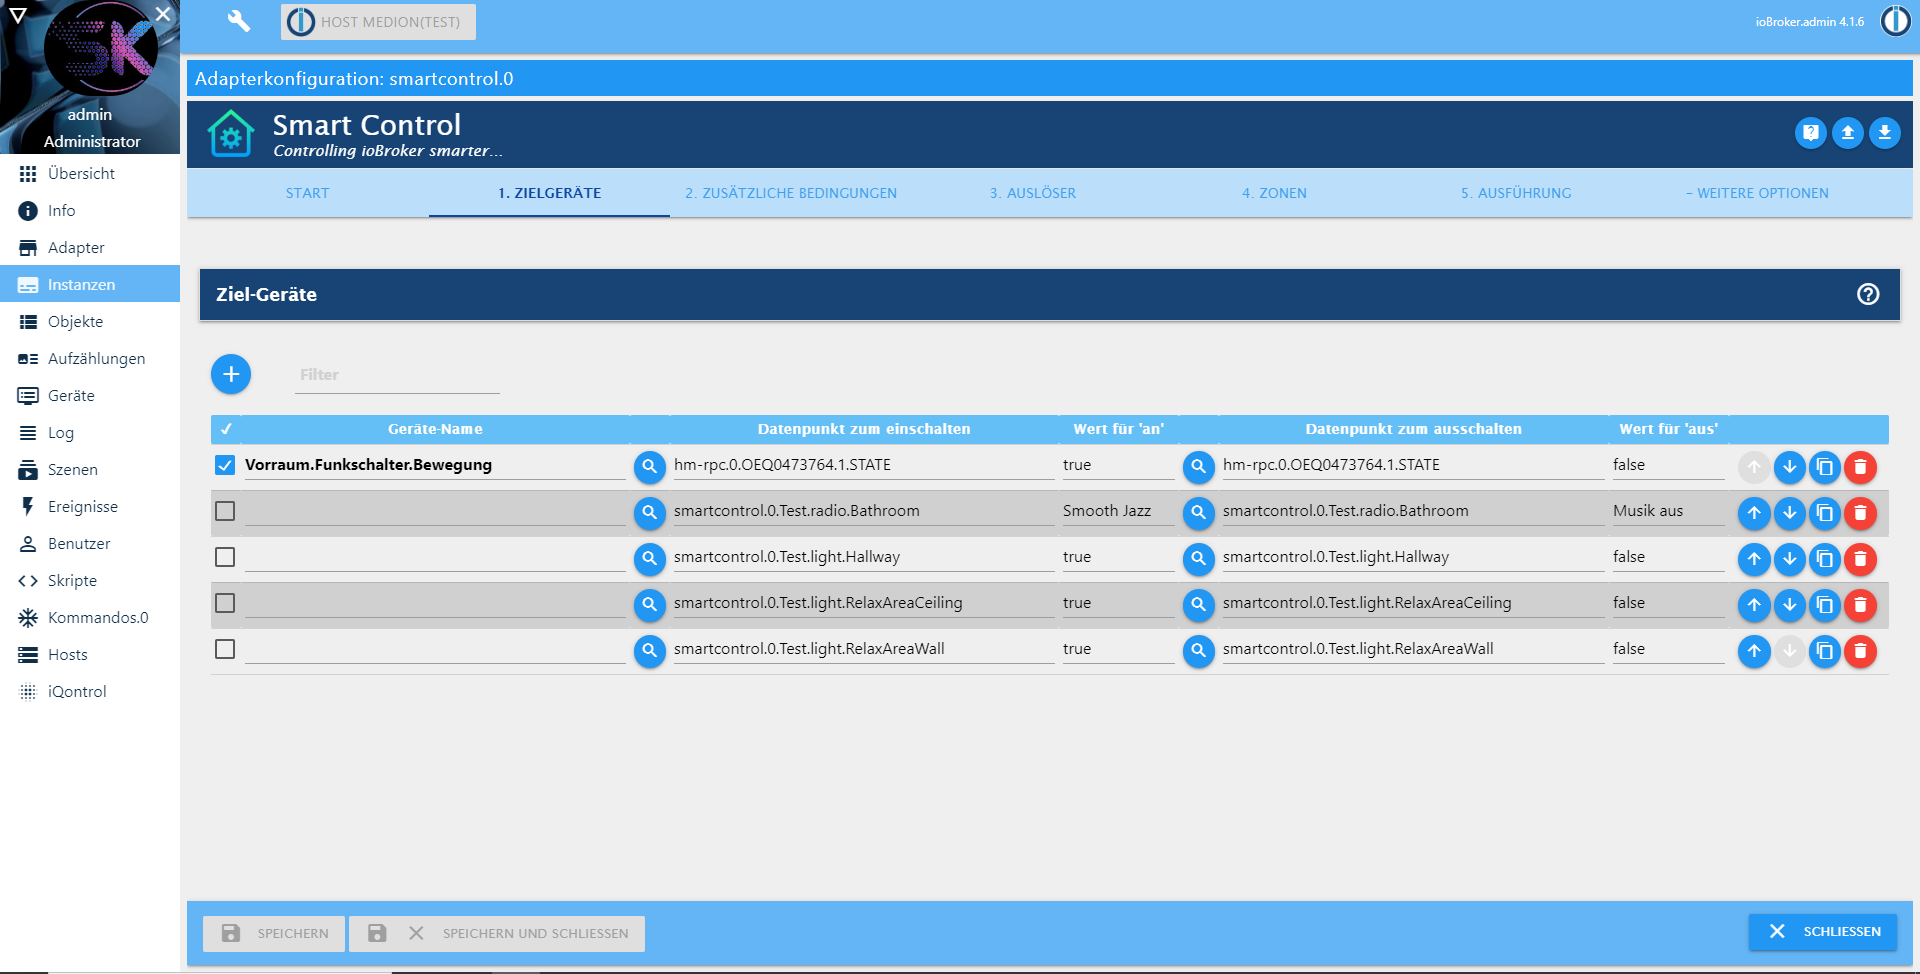
Task: Switch to 2. Zusätzliche Bedingungen tab
Action: point(791,193)
